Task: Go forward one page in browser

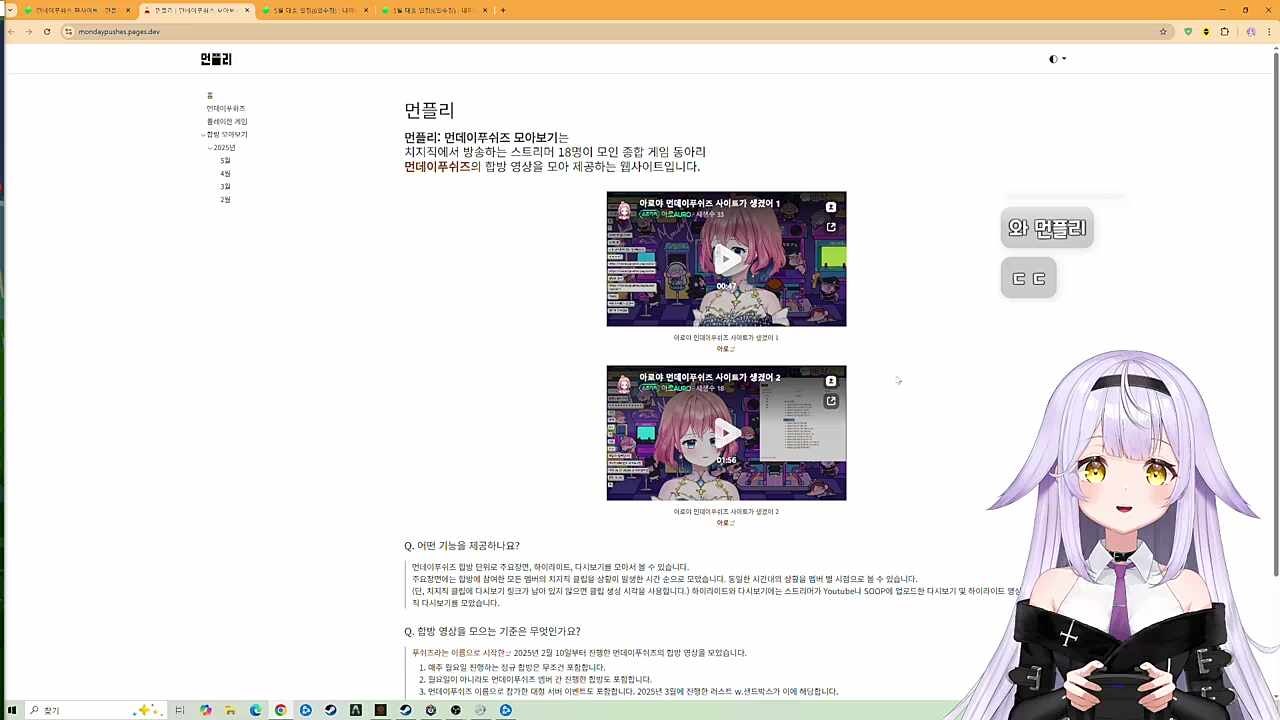Action: 29,32
